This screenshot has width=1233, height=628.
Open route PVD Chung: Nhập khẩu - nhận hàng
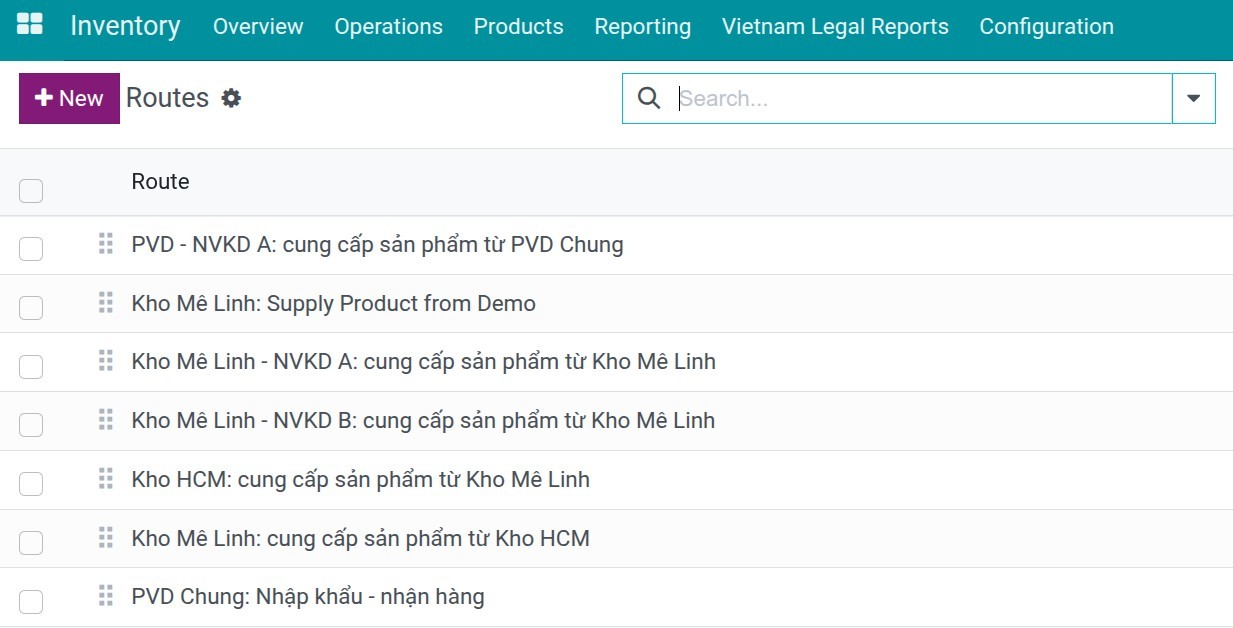click(308, 597)
